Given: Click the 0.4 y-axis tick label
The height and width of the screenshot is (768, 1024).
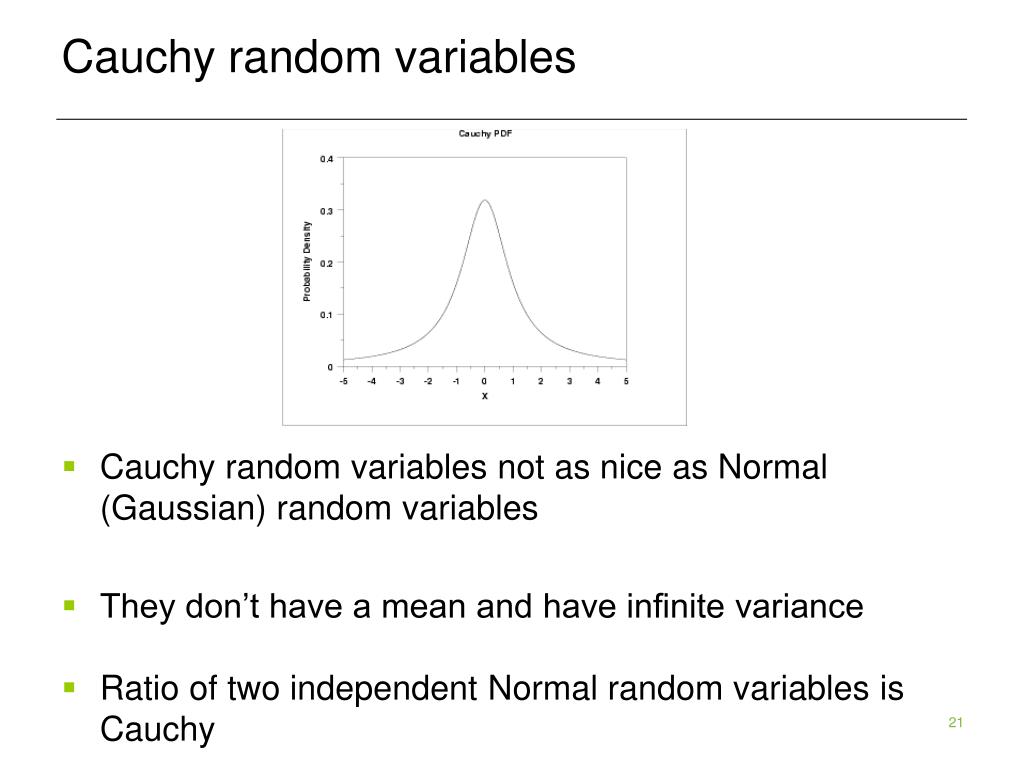Looking at the screenshot, I should [x=327, y=159].
